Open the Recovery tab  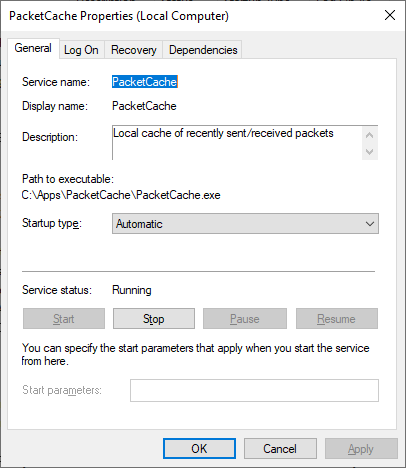pyautogui.click(x=134, y=50)
